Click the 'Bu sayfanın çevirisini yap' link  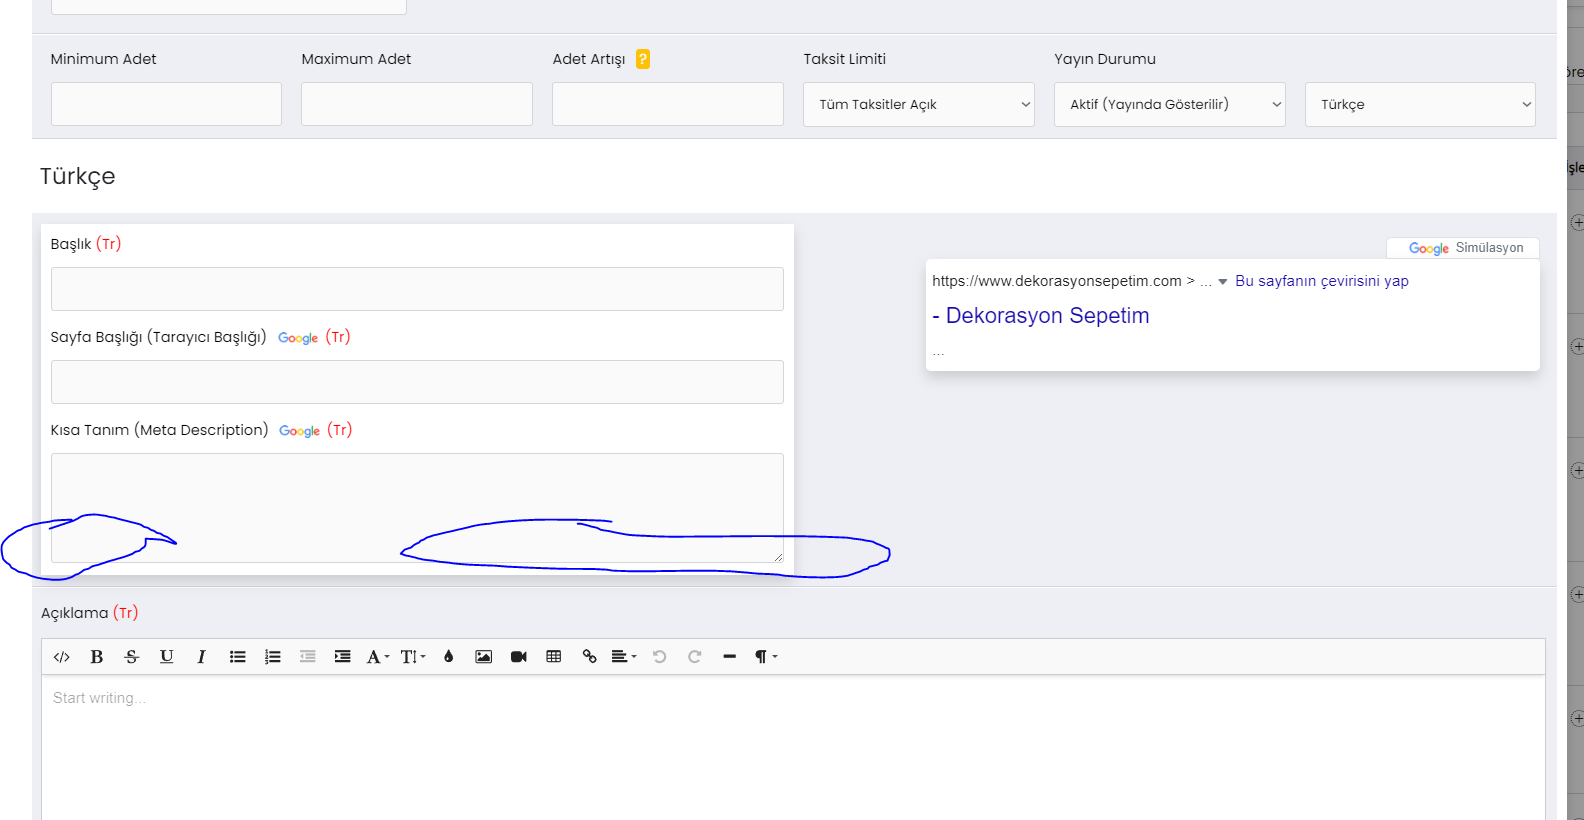(x=1321, y=281)
